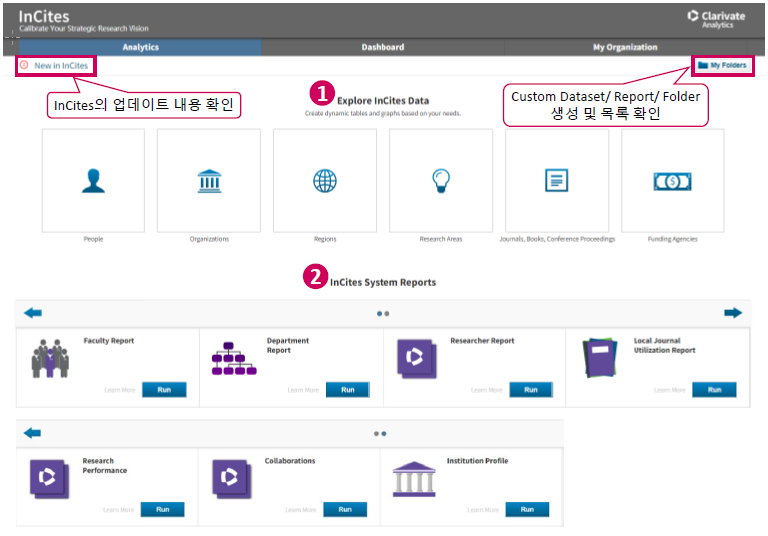Open My Folders
The image size is (768, 536).
click(723, 65)
